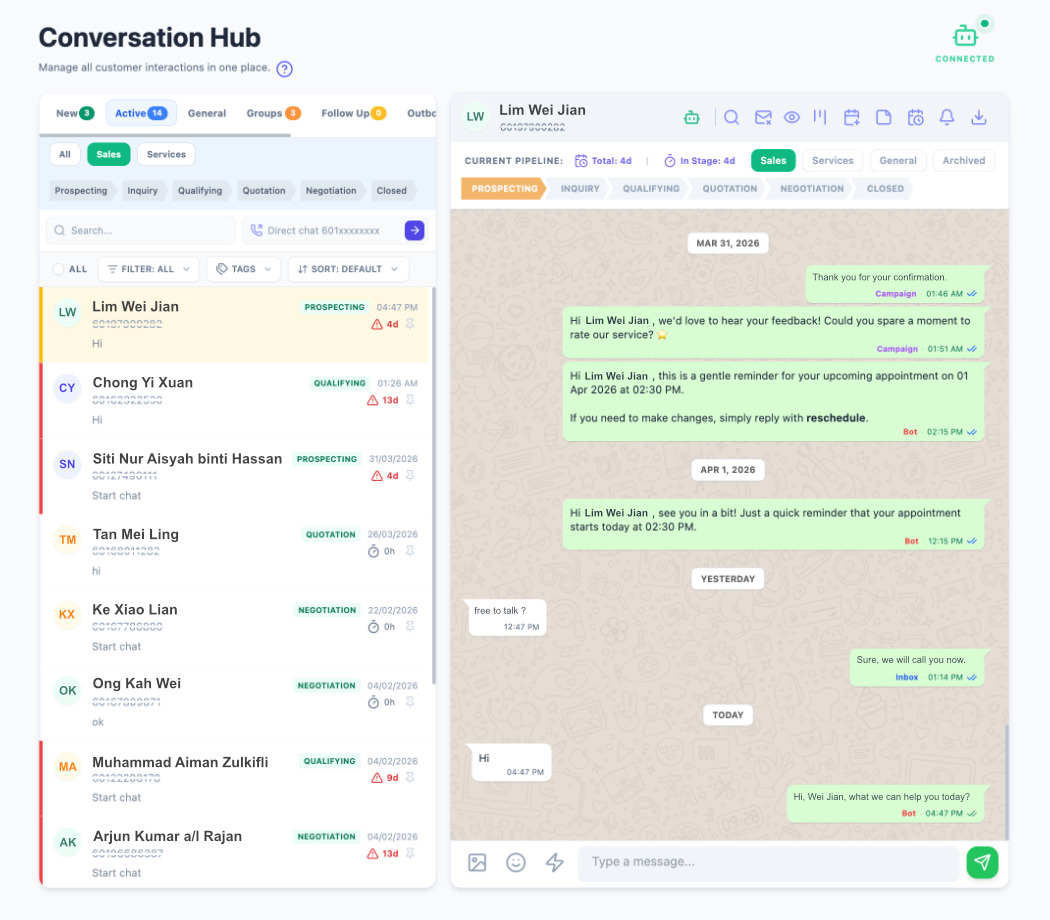This screenshot has width=1050, height=920.
Task: Open the add-appointment calendar icon
Action: (851, 117)
